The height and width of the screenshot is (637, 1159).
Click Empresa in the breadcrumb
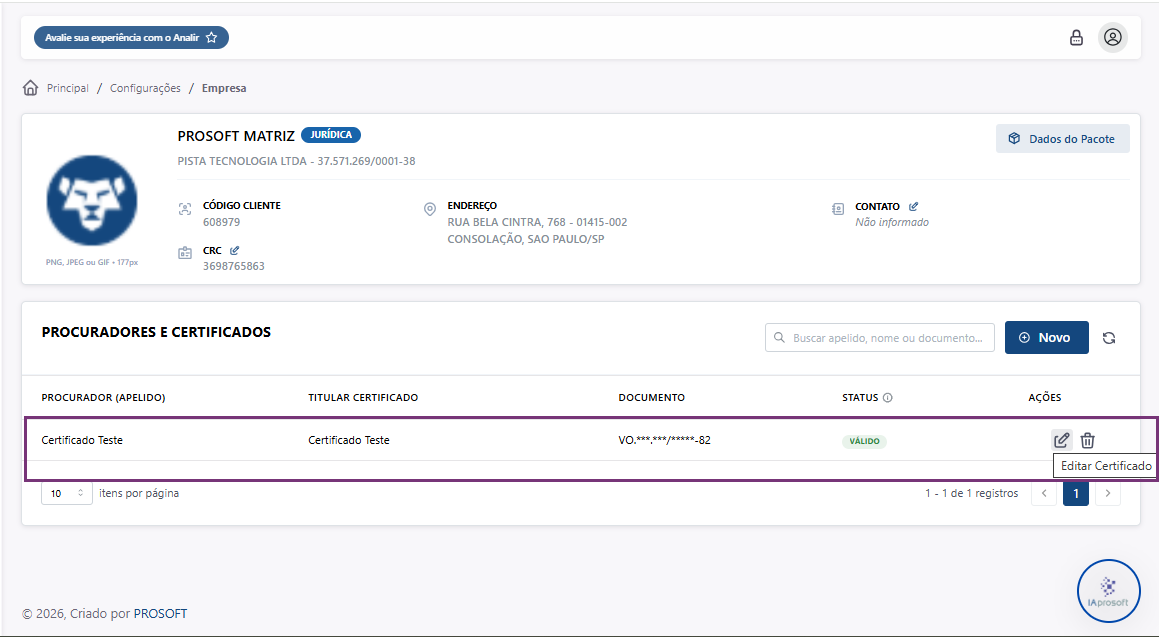(x=224, y=88)
